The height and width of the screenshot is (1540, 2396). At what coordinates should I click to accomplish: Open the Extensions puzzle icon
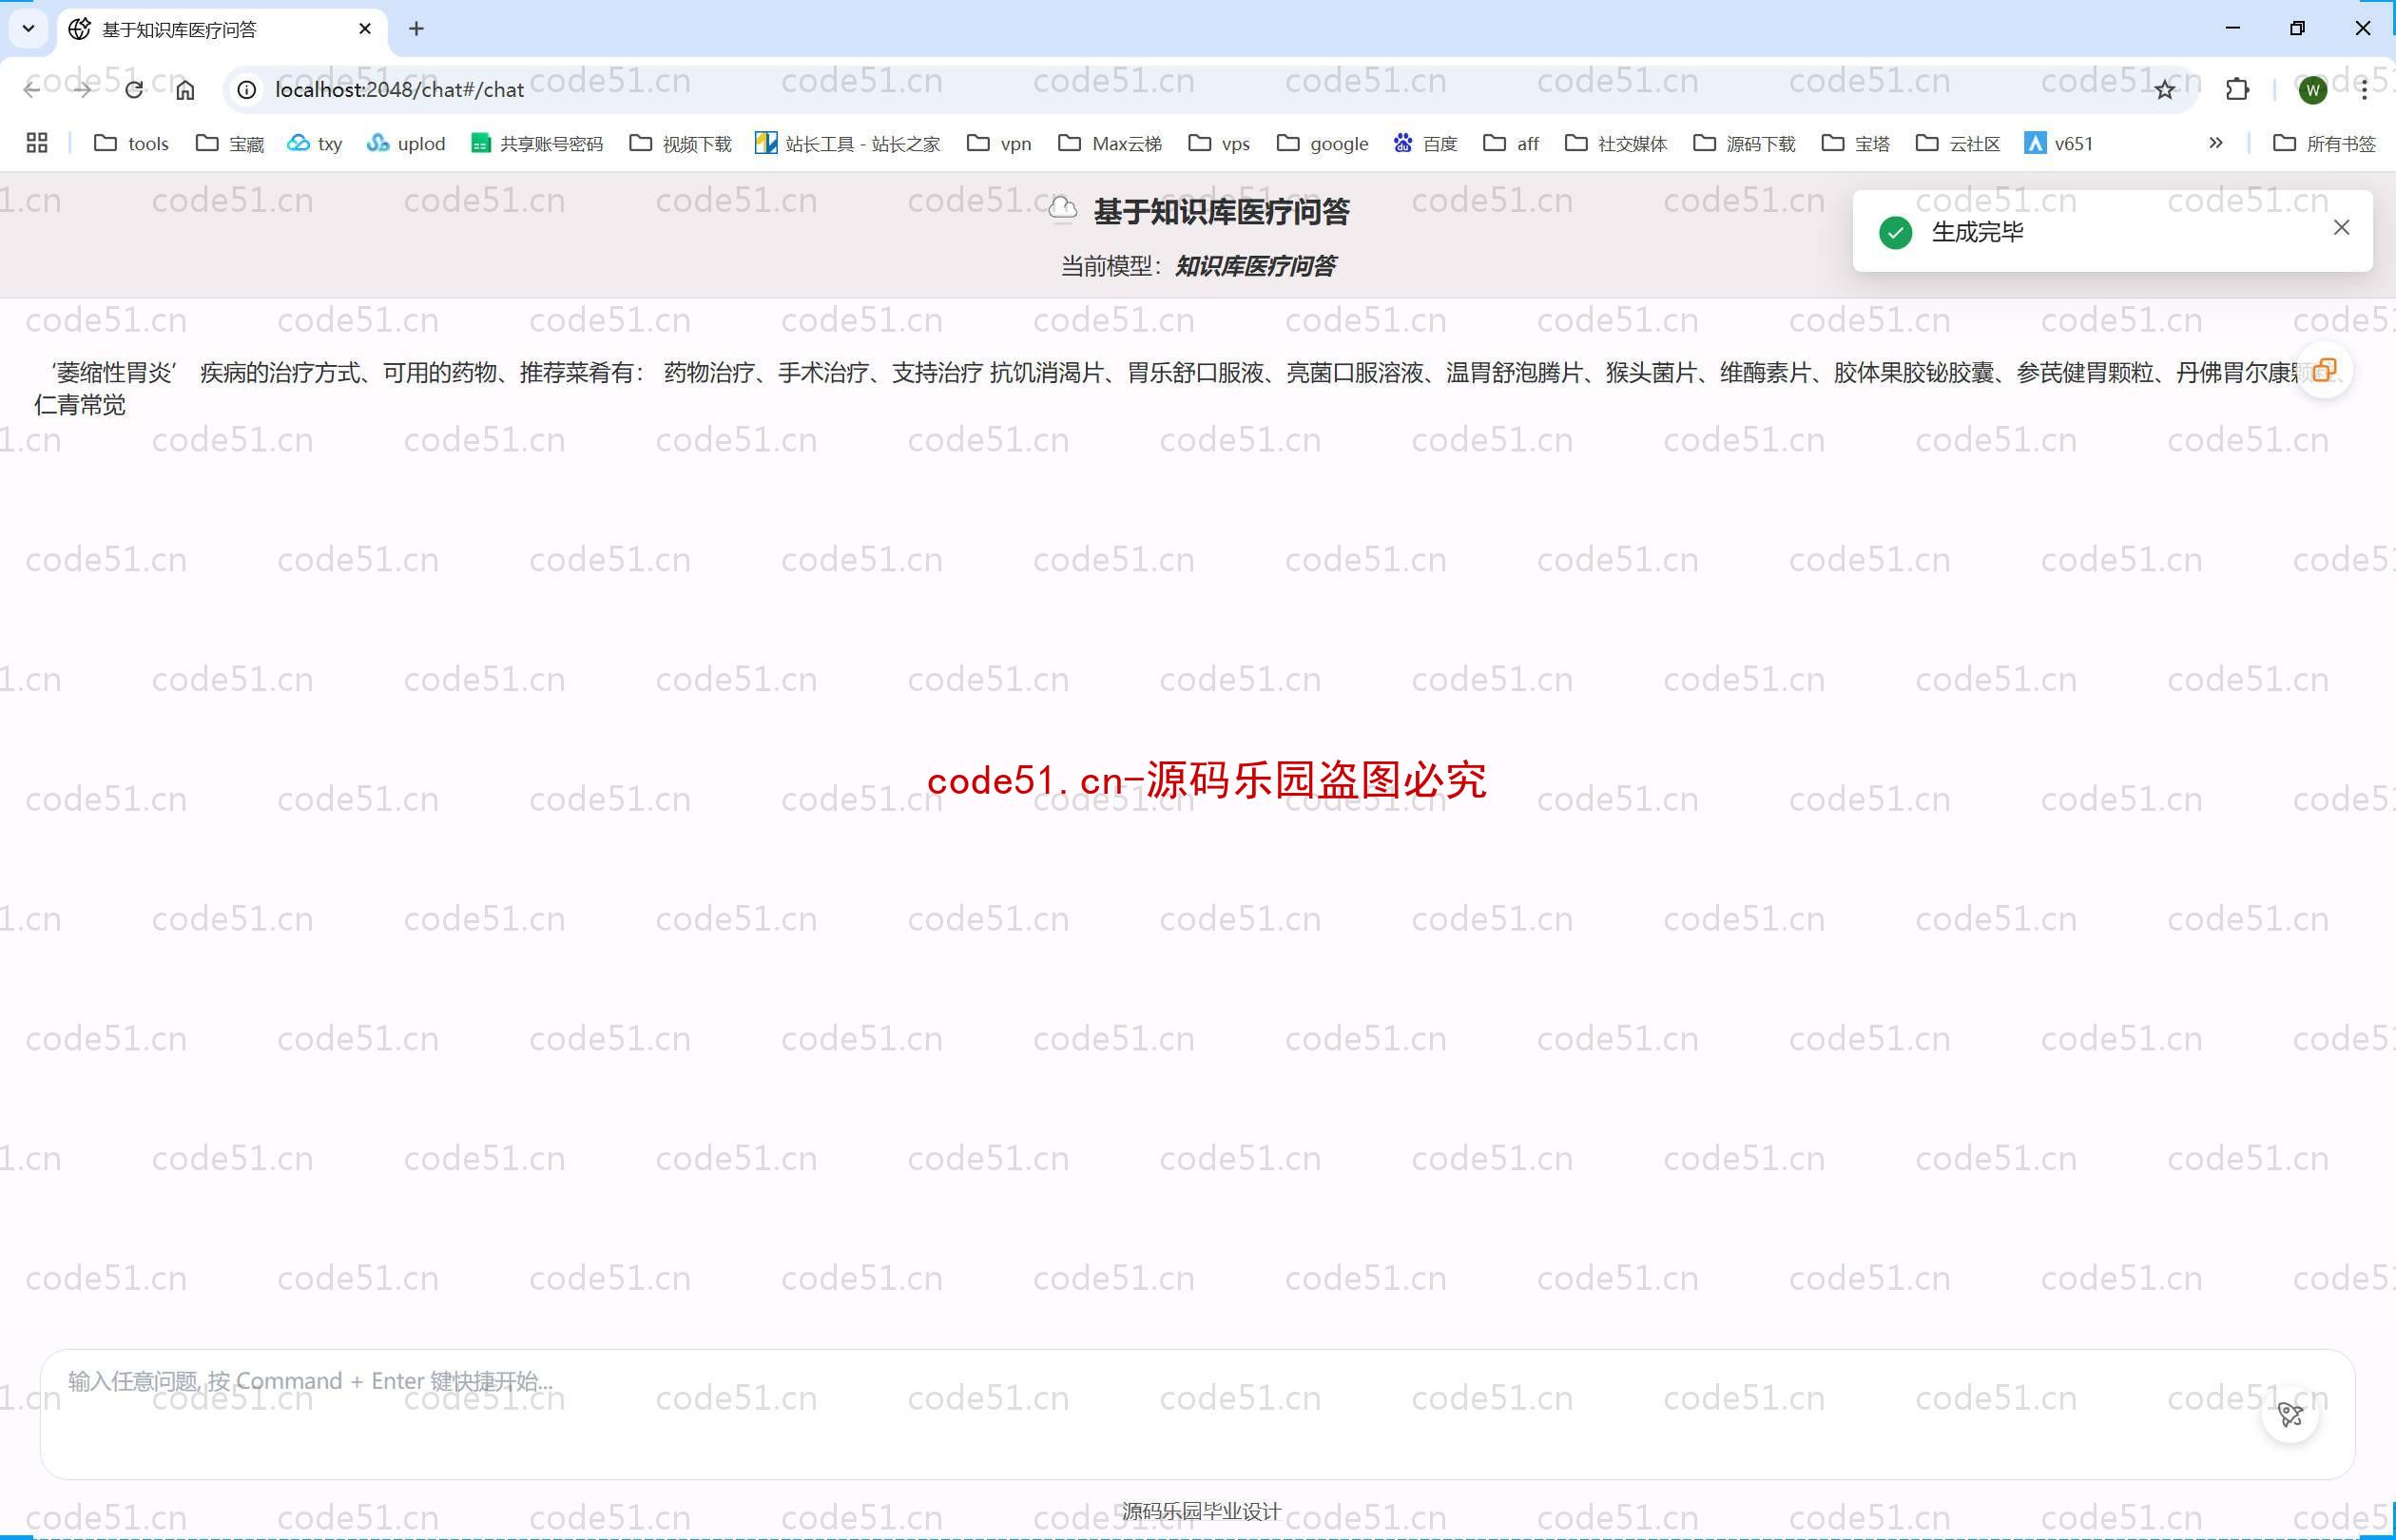coord(2237,90)
